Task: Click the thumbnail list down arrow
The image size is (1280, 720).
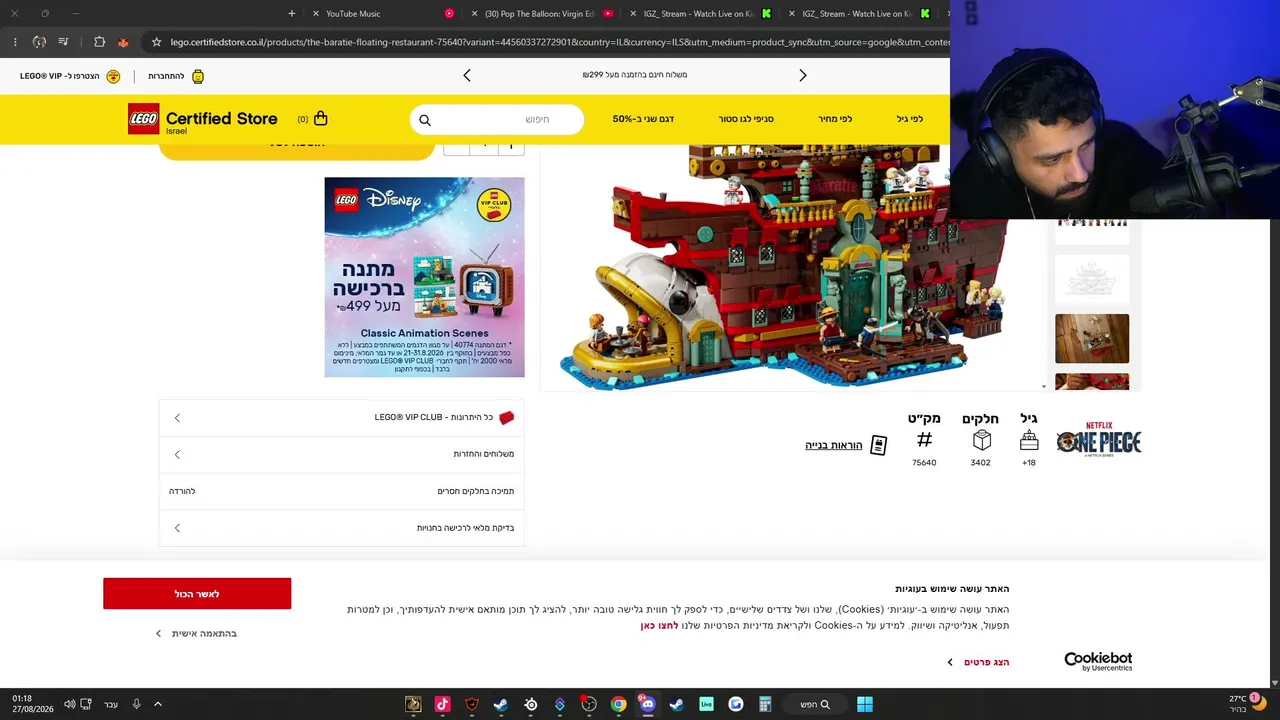Action: pos(1043,386)
